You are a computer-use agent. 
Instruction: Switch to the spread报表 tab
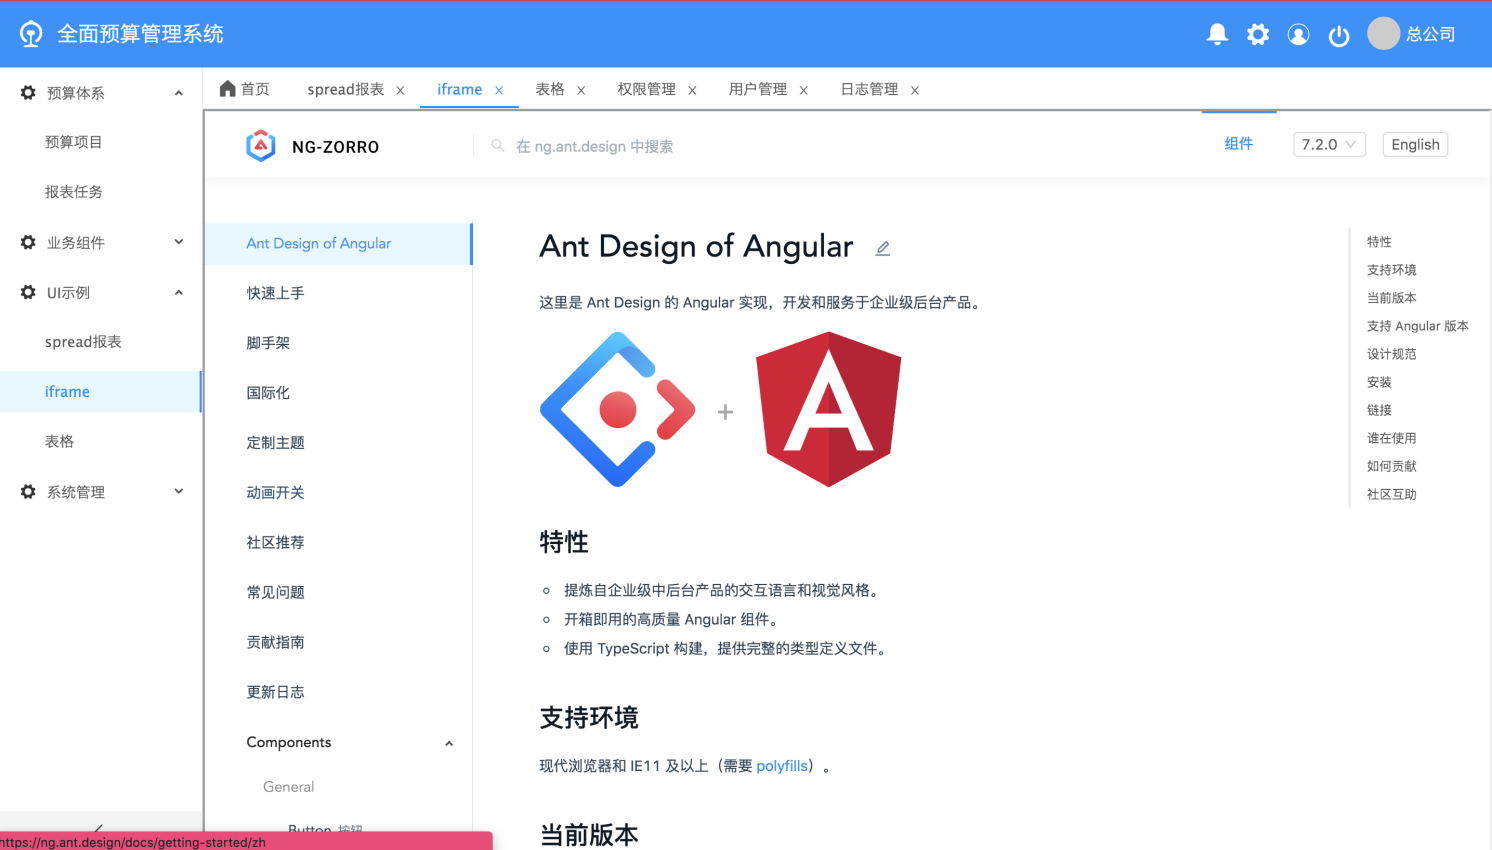(346, 89)
